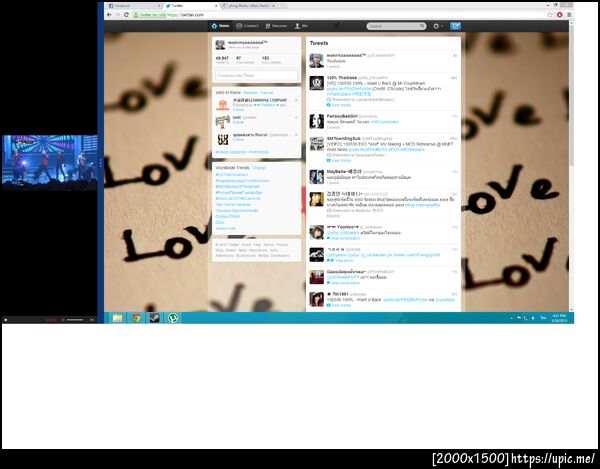Open the Developers footer link
The width and height of the screenshot is (600, 469).
(x=280, y=255)
